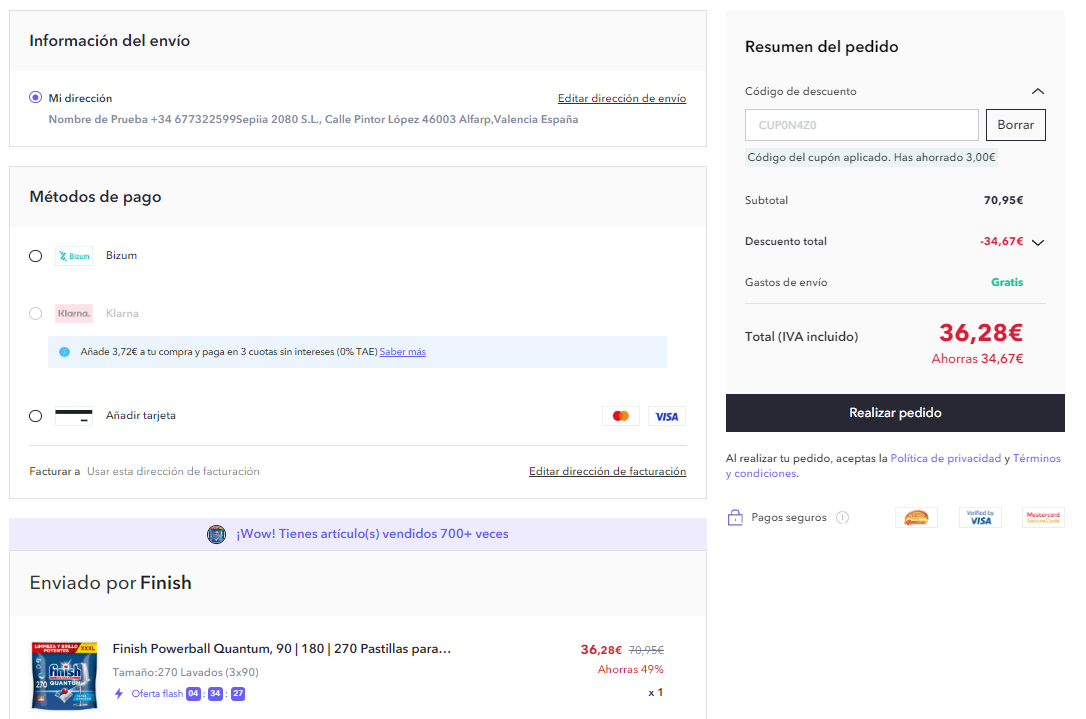Click the Mastercard SecureCode badge

click(x=1043, y=517)
